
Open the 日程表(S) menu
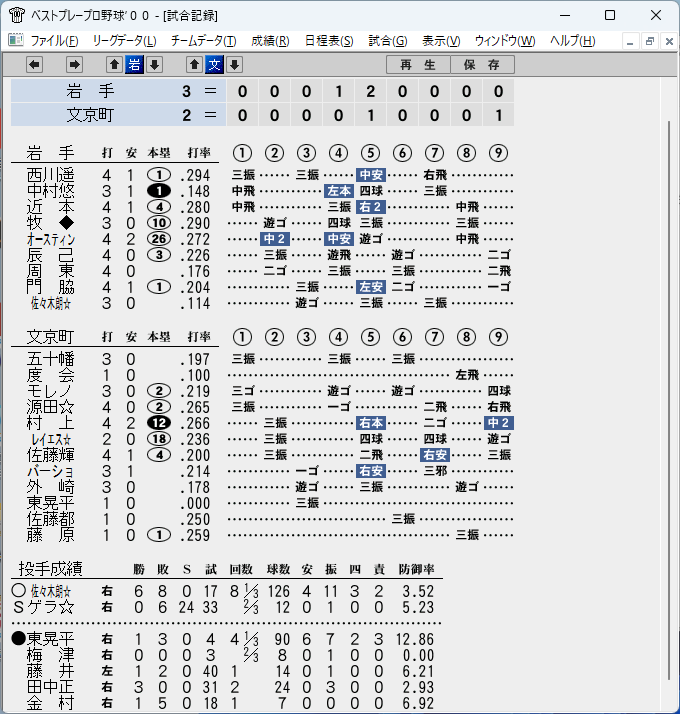[x=329, y=41]
